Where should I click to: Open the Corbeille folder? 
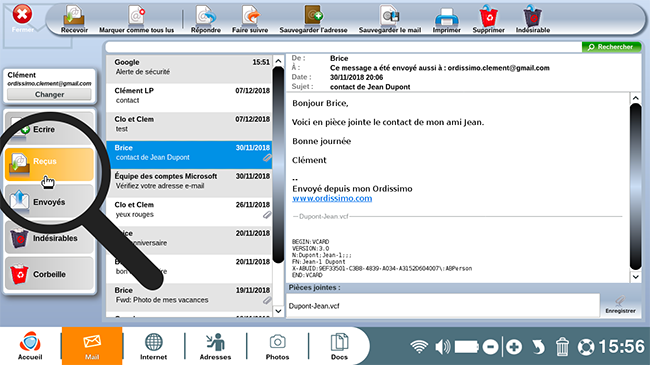point(49,274)
